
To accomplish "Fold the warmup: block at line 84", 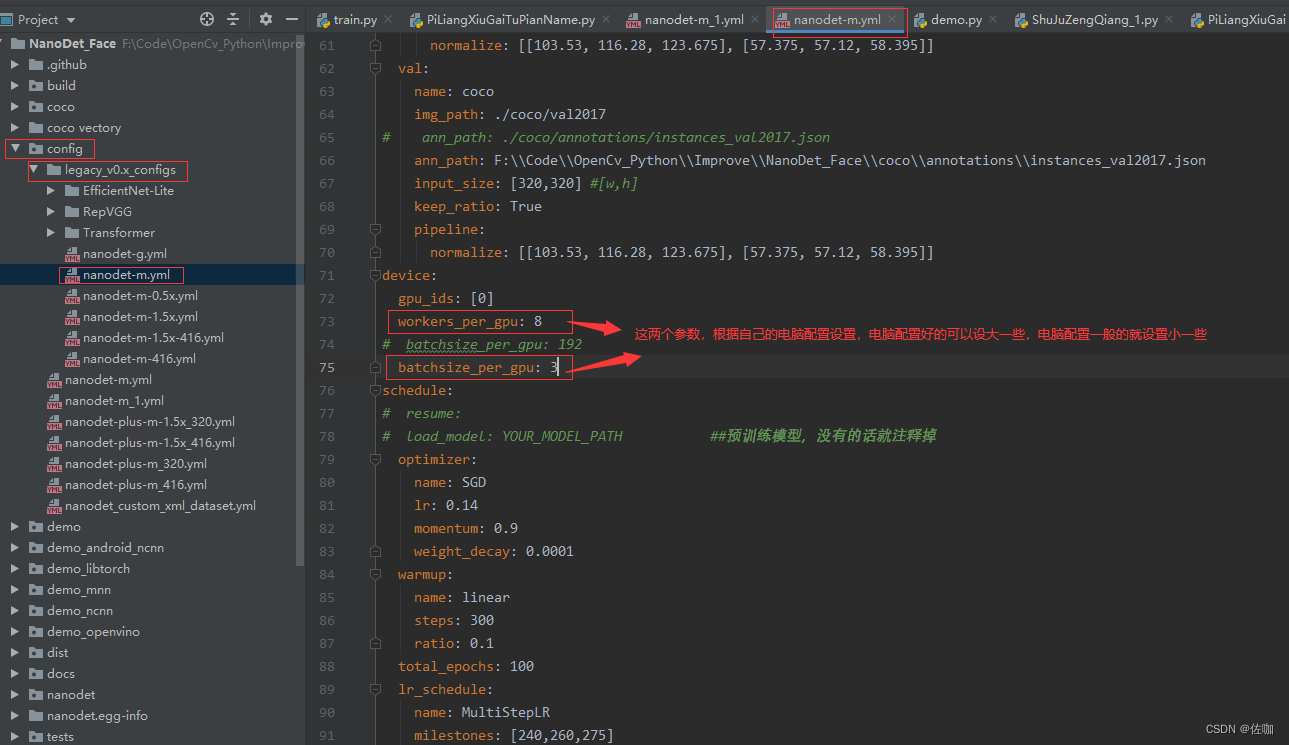I will click(375, 575).
